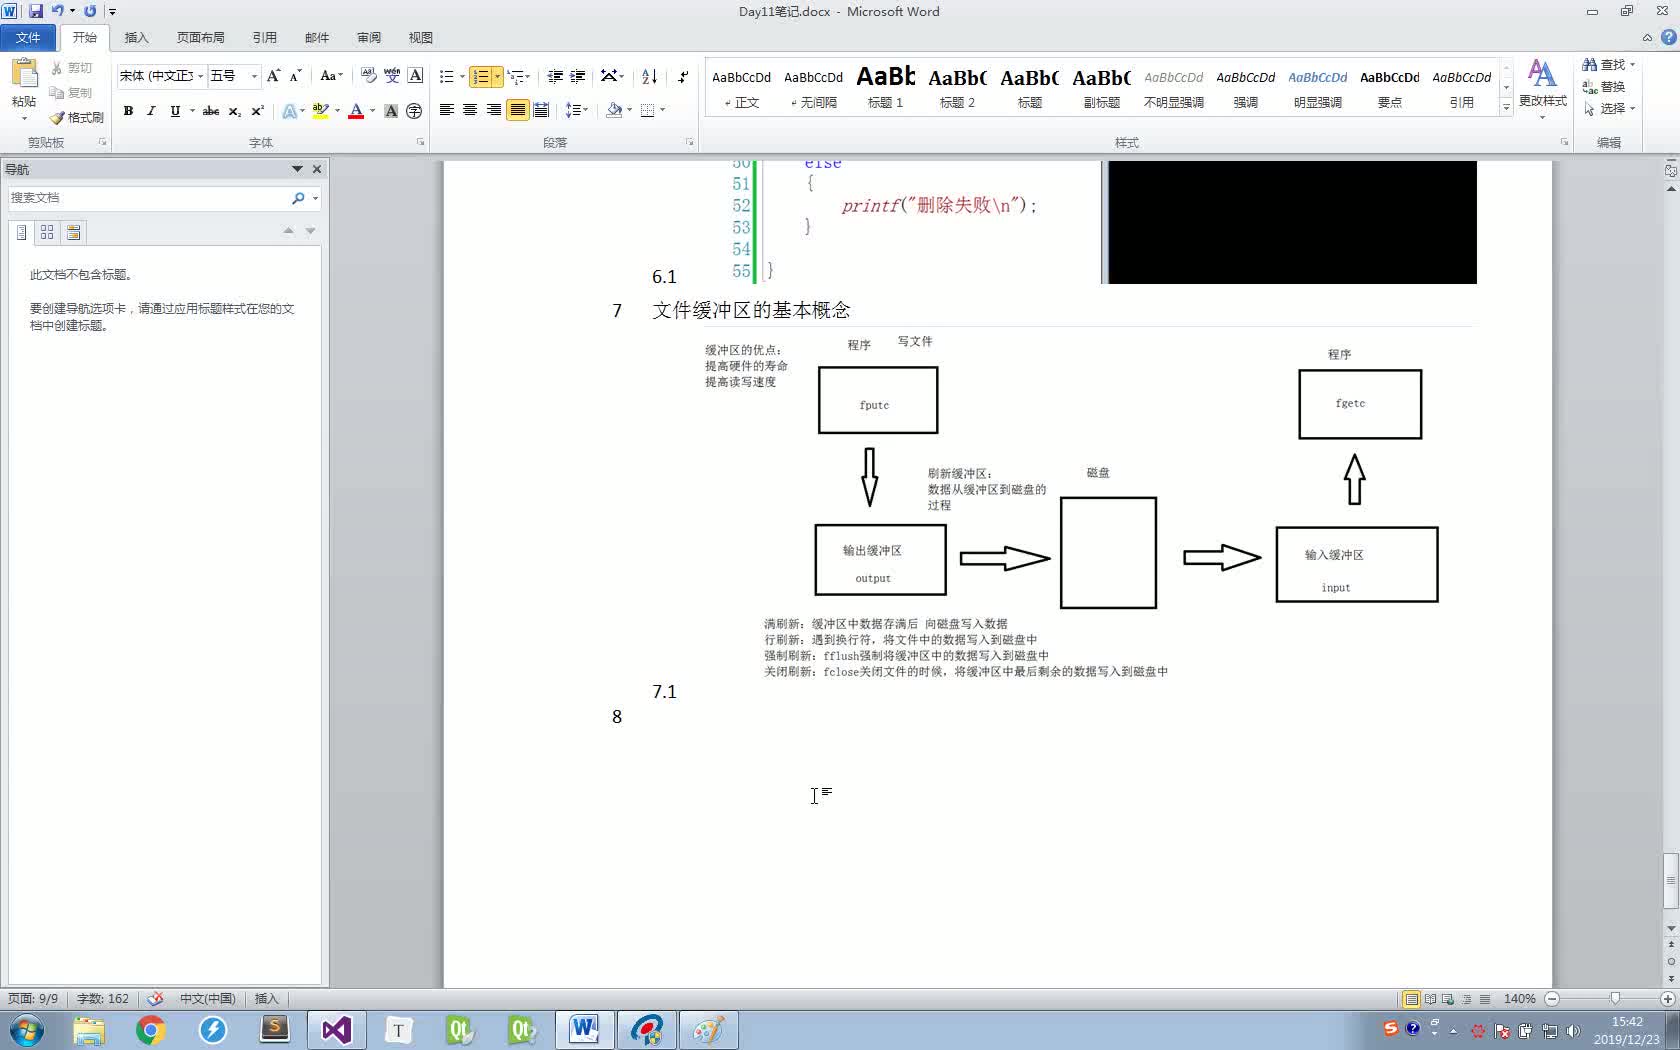The image size is (1680, 1050).
Task: Click Decrease Indent icon
Action: click(x=555, y=76)
